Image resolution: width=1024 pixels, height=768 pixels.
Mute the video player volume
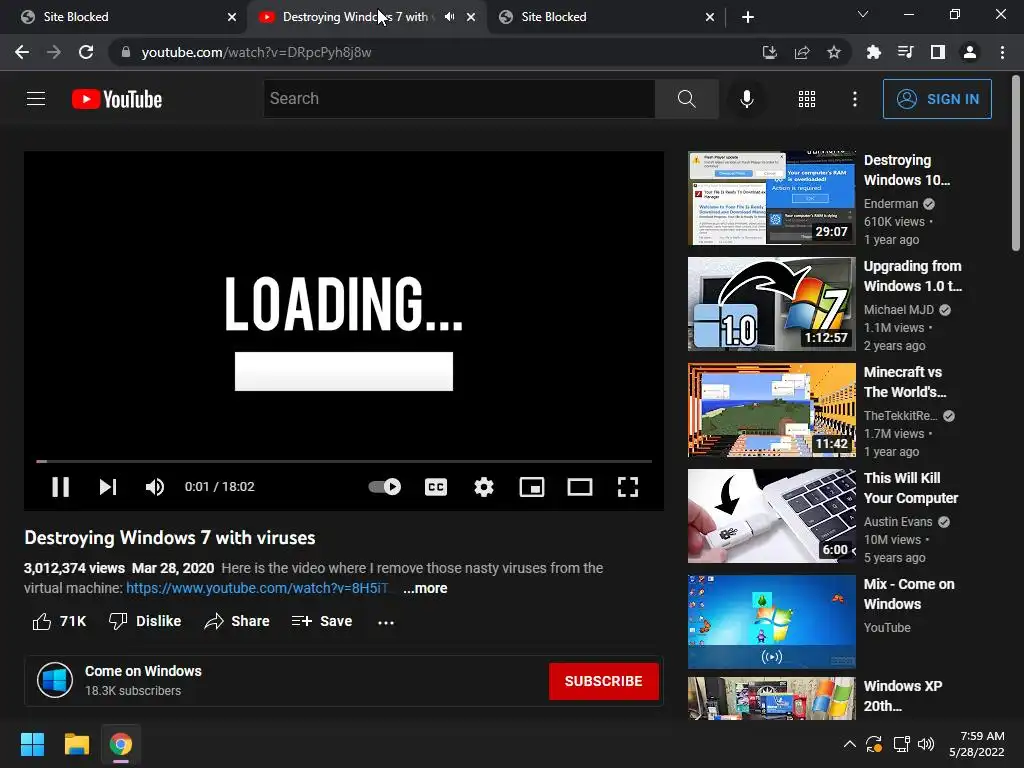[155, 487]
